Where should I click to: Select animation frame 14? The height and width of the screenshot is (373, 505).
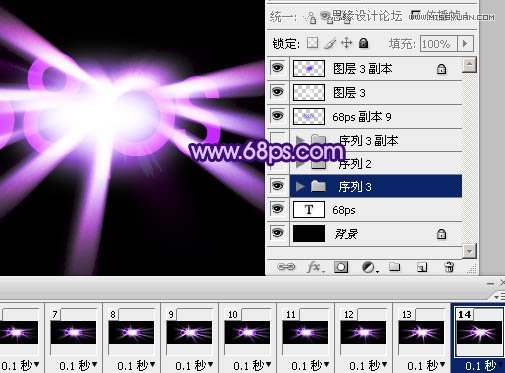[479, 332]
